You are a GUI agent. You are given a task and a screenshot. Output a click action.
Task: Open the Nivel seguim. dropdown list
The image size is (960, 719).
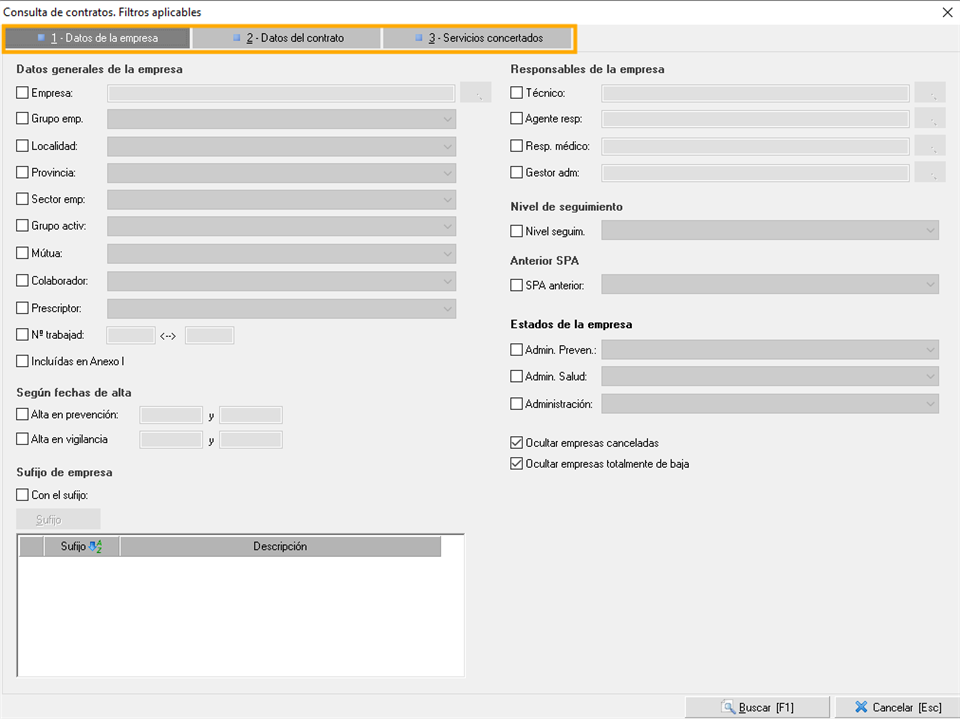930,231
